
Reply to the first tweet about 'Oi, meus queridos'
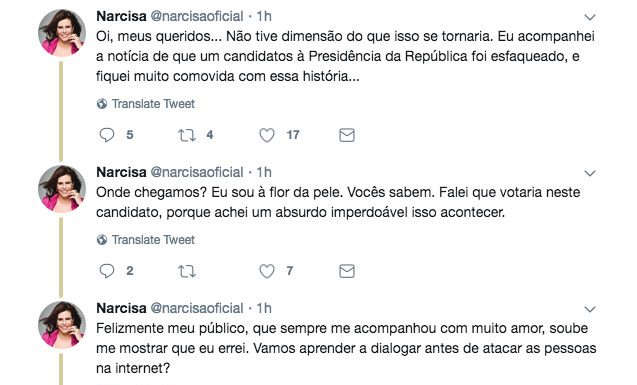107,135
